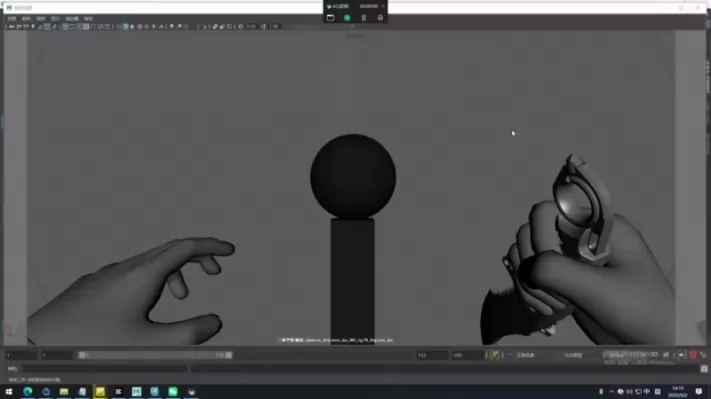Open Maya from the Windows taskbar

(x=136, y=392)
